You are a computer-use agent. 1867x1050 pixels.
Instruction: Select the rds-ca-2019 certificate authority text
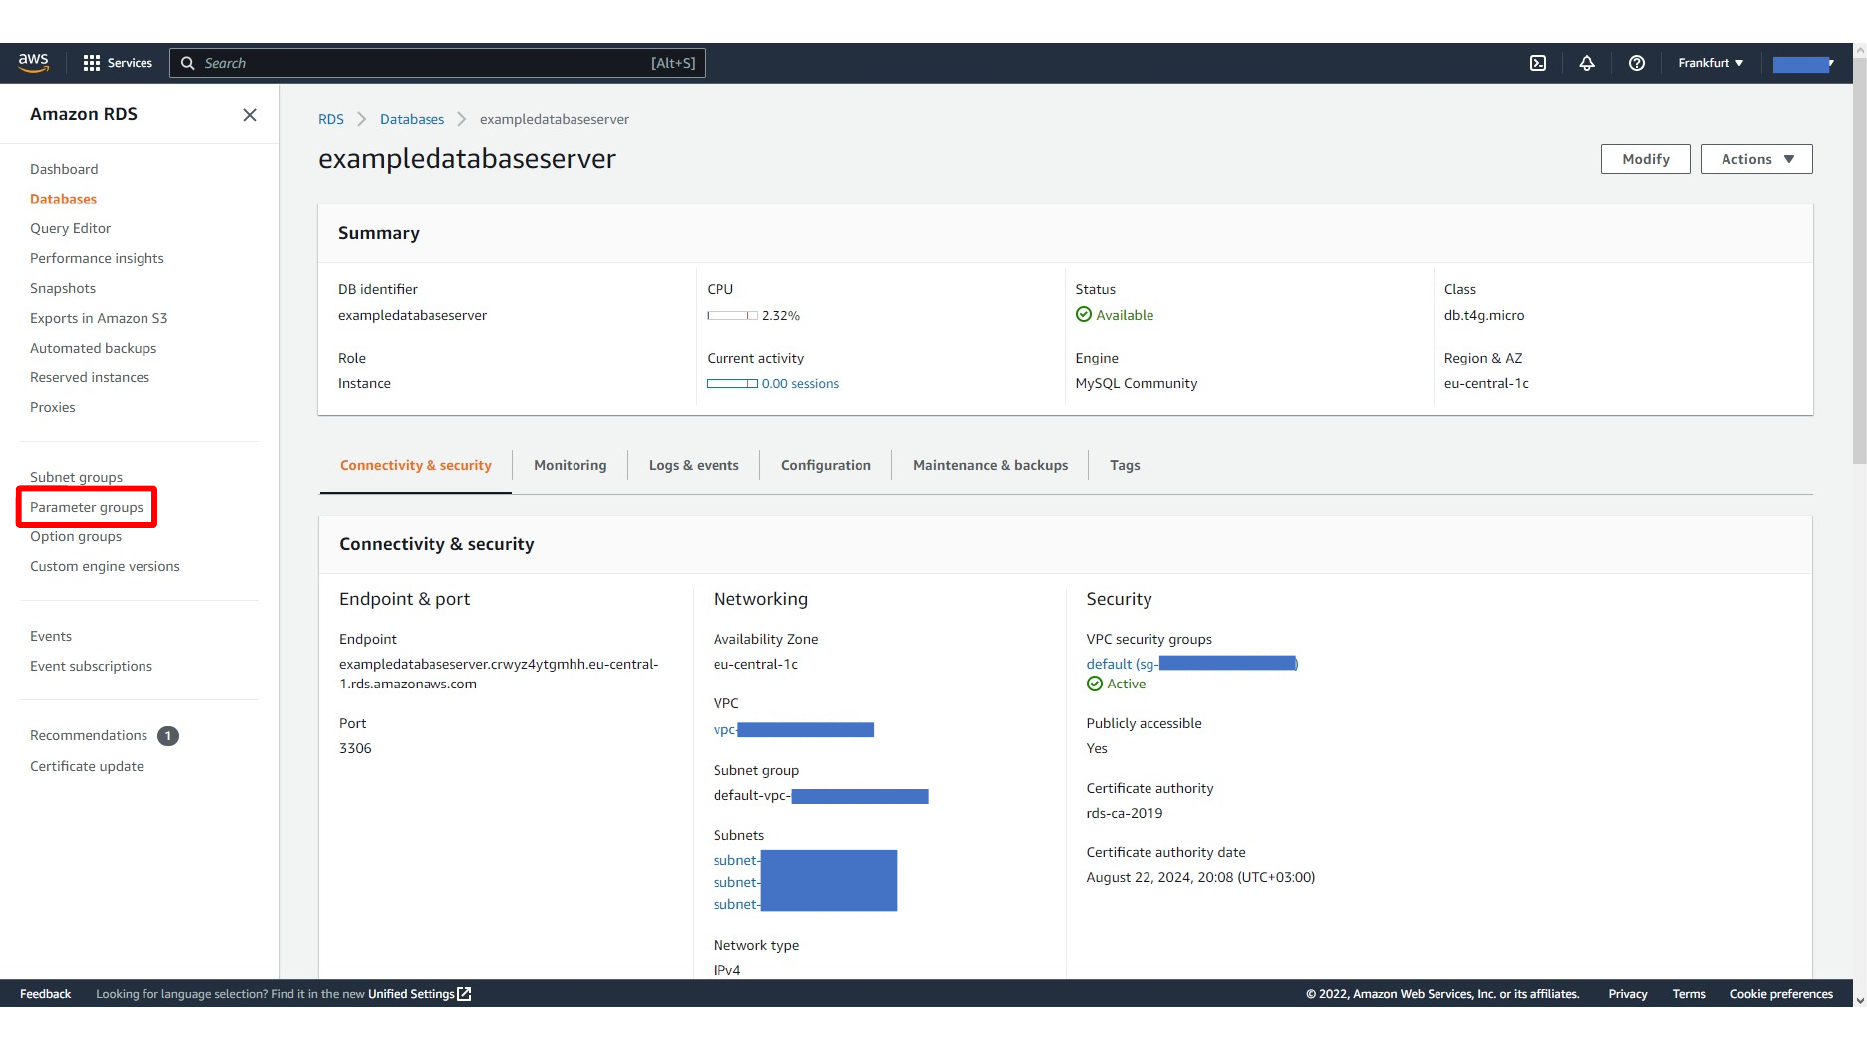pyautogui.click(x=1124, y=813)
